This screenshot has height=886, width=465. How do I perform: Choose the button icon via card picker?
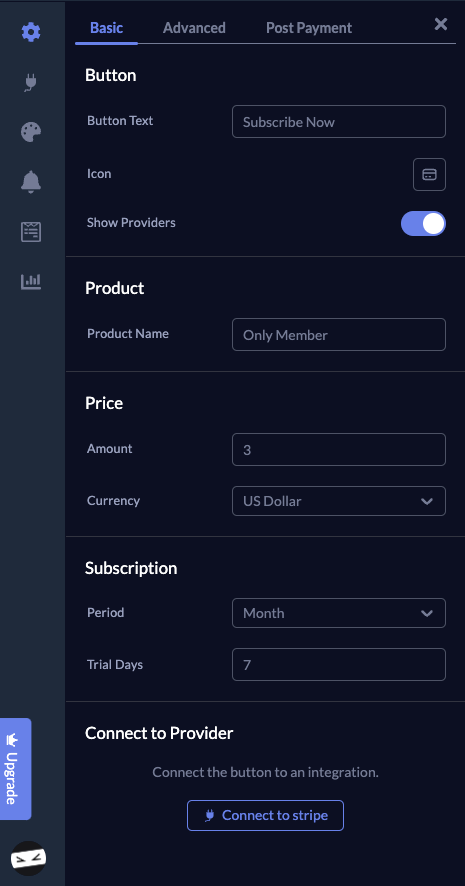pyautogui.click(x=429, y=175)
